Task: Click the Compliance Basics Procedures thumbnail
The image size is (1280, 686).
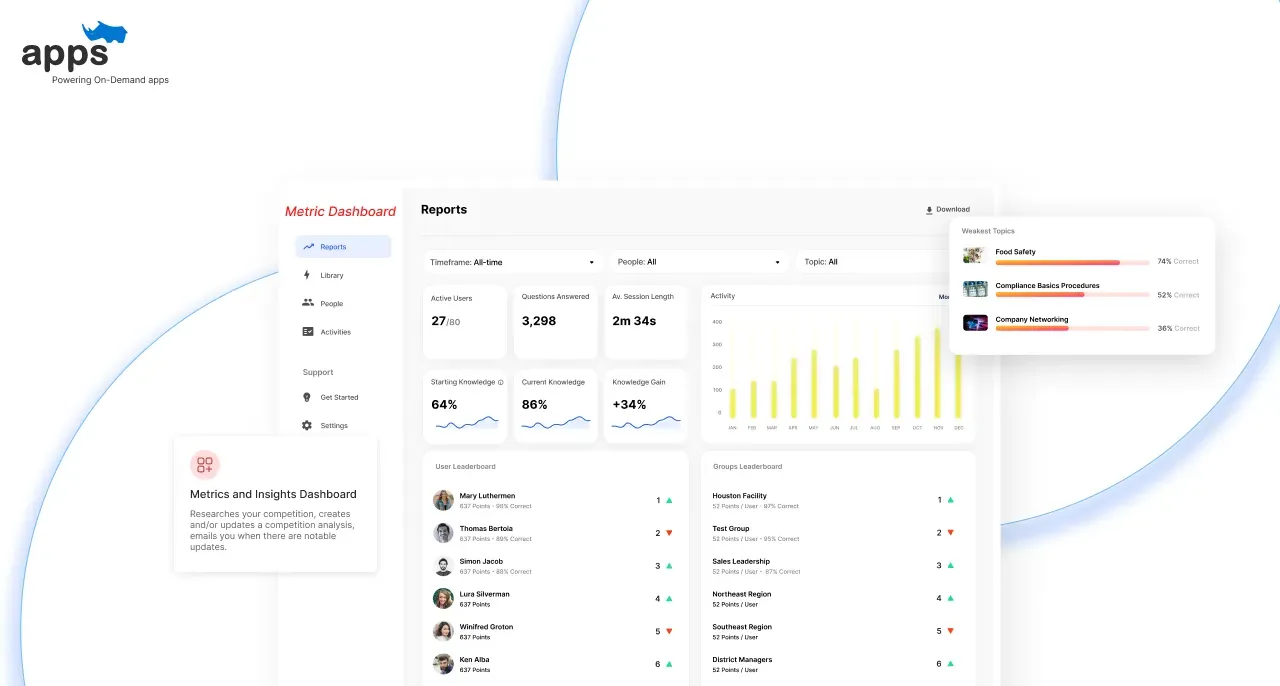Action: coord(975,289)
